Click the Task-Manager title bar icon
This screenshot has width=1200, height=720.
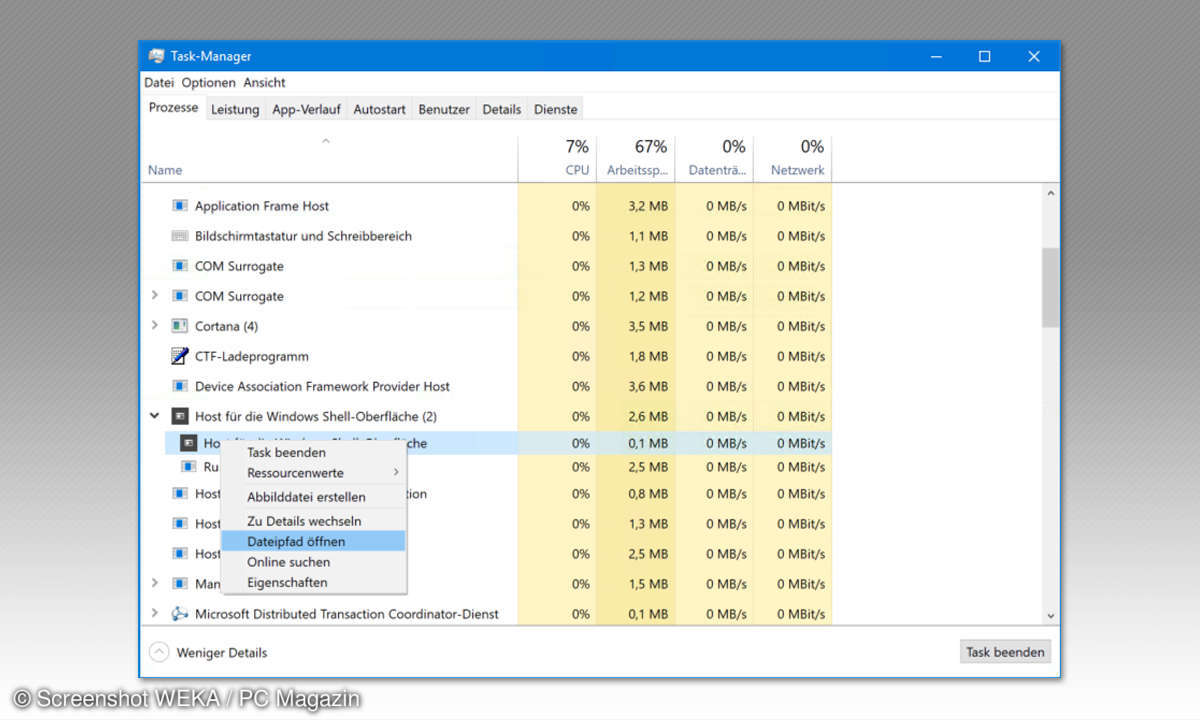pyautogui.click(x=157, y=56)
